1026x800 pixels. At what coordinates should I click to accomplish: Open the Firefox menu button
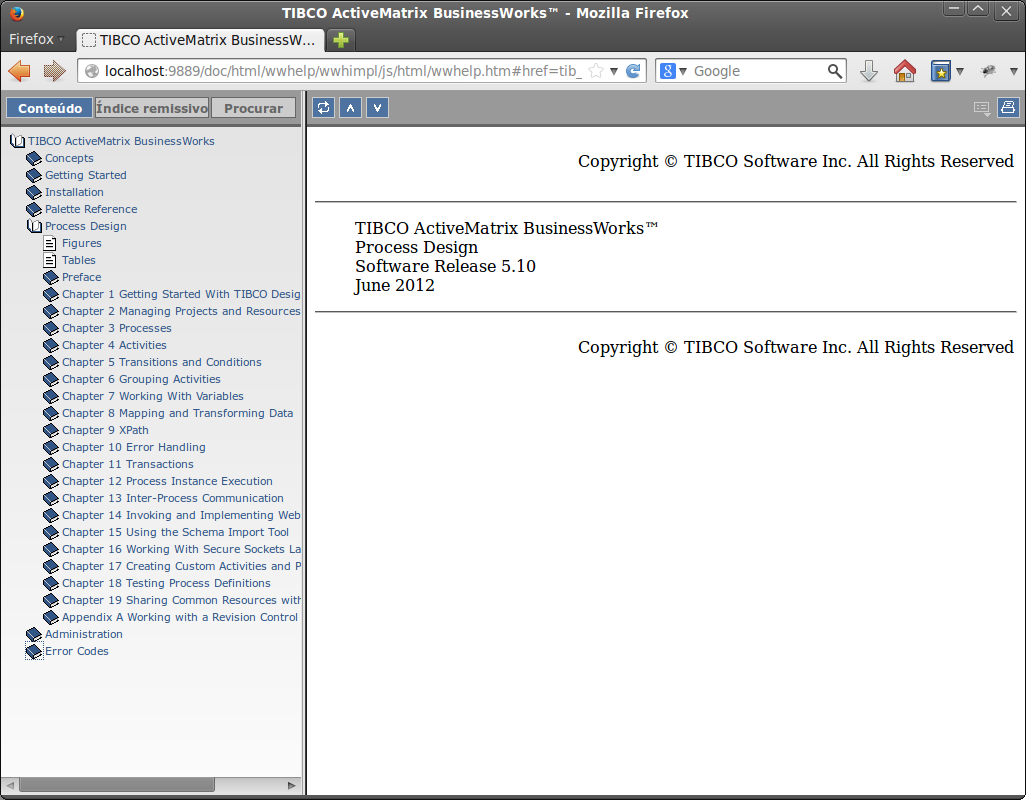point(36,38)
